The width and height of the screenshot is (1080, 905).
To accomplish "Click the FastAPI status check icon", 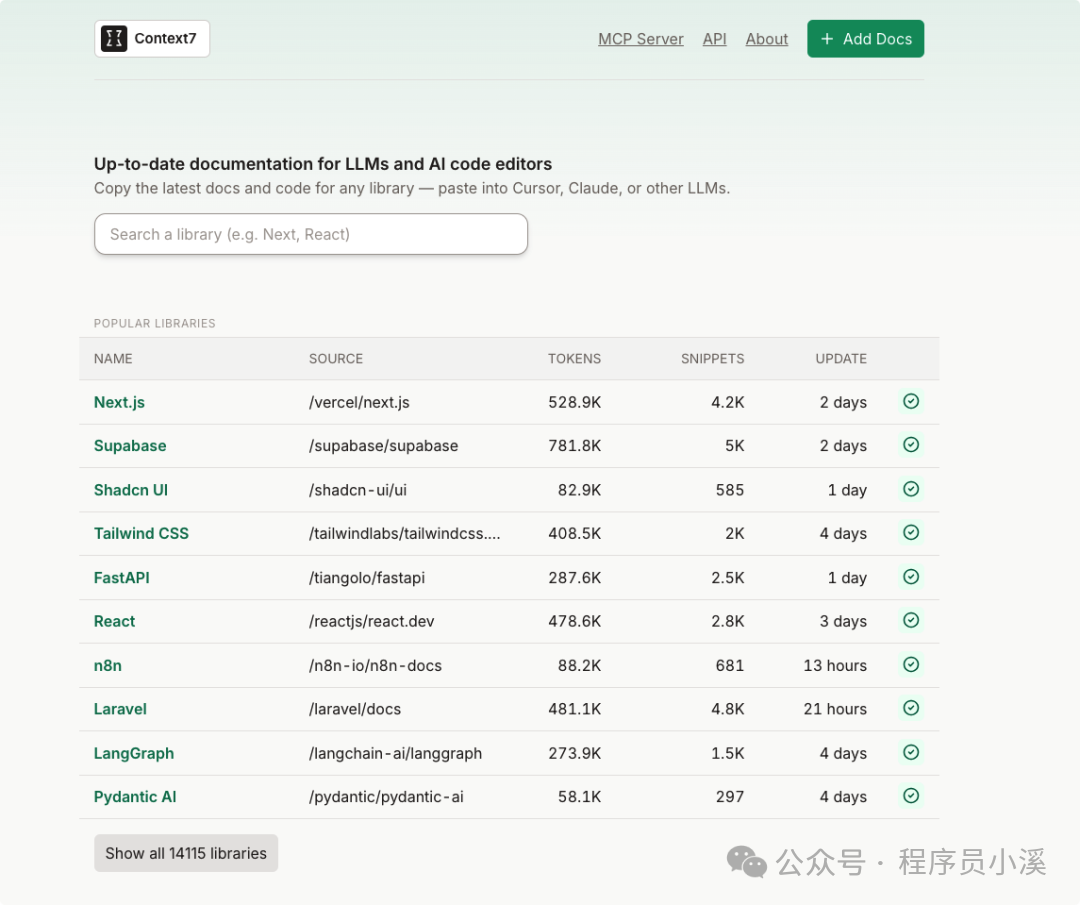I will tap(911, 577).
